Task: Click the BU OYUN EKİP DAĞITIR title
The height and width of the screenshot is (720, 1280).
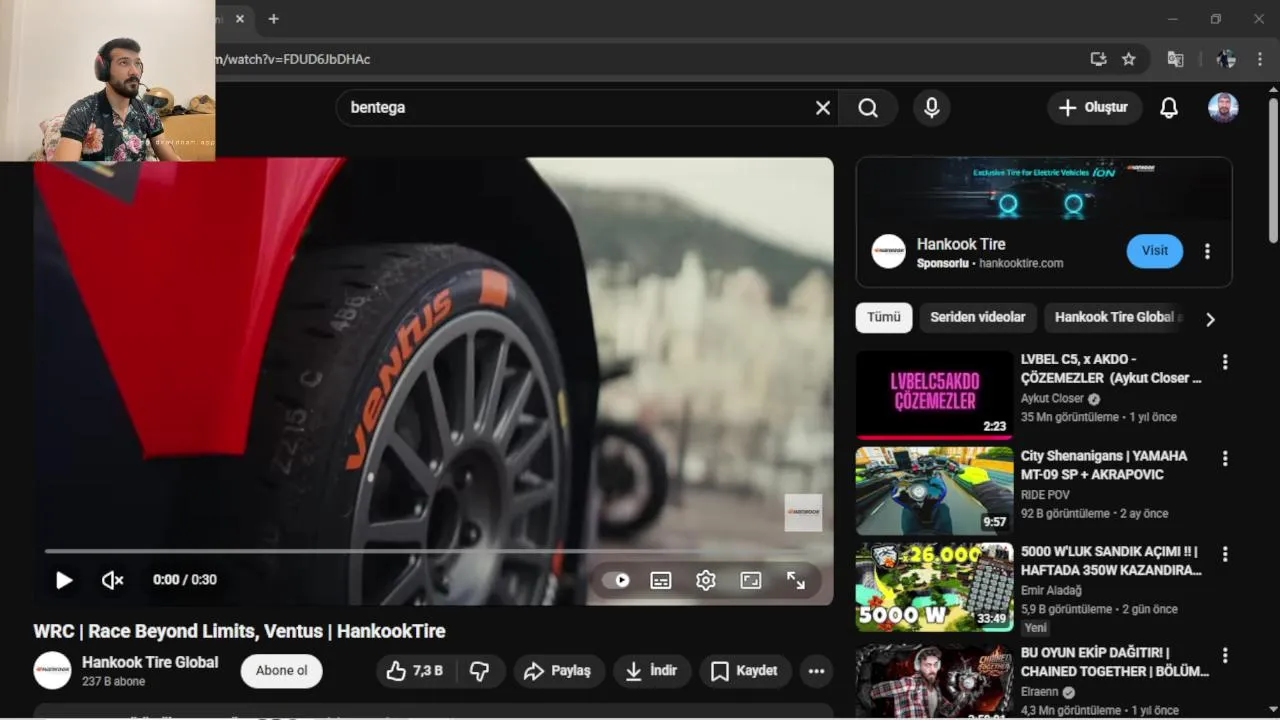Action: [x=1114, y=662]
